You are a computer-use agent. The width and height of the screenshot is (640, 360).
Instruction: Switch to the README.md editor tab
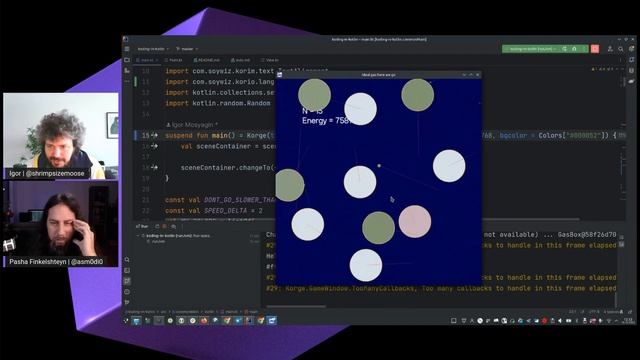coord(207,60)
